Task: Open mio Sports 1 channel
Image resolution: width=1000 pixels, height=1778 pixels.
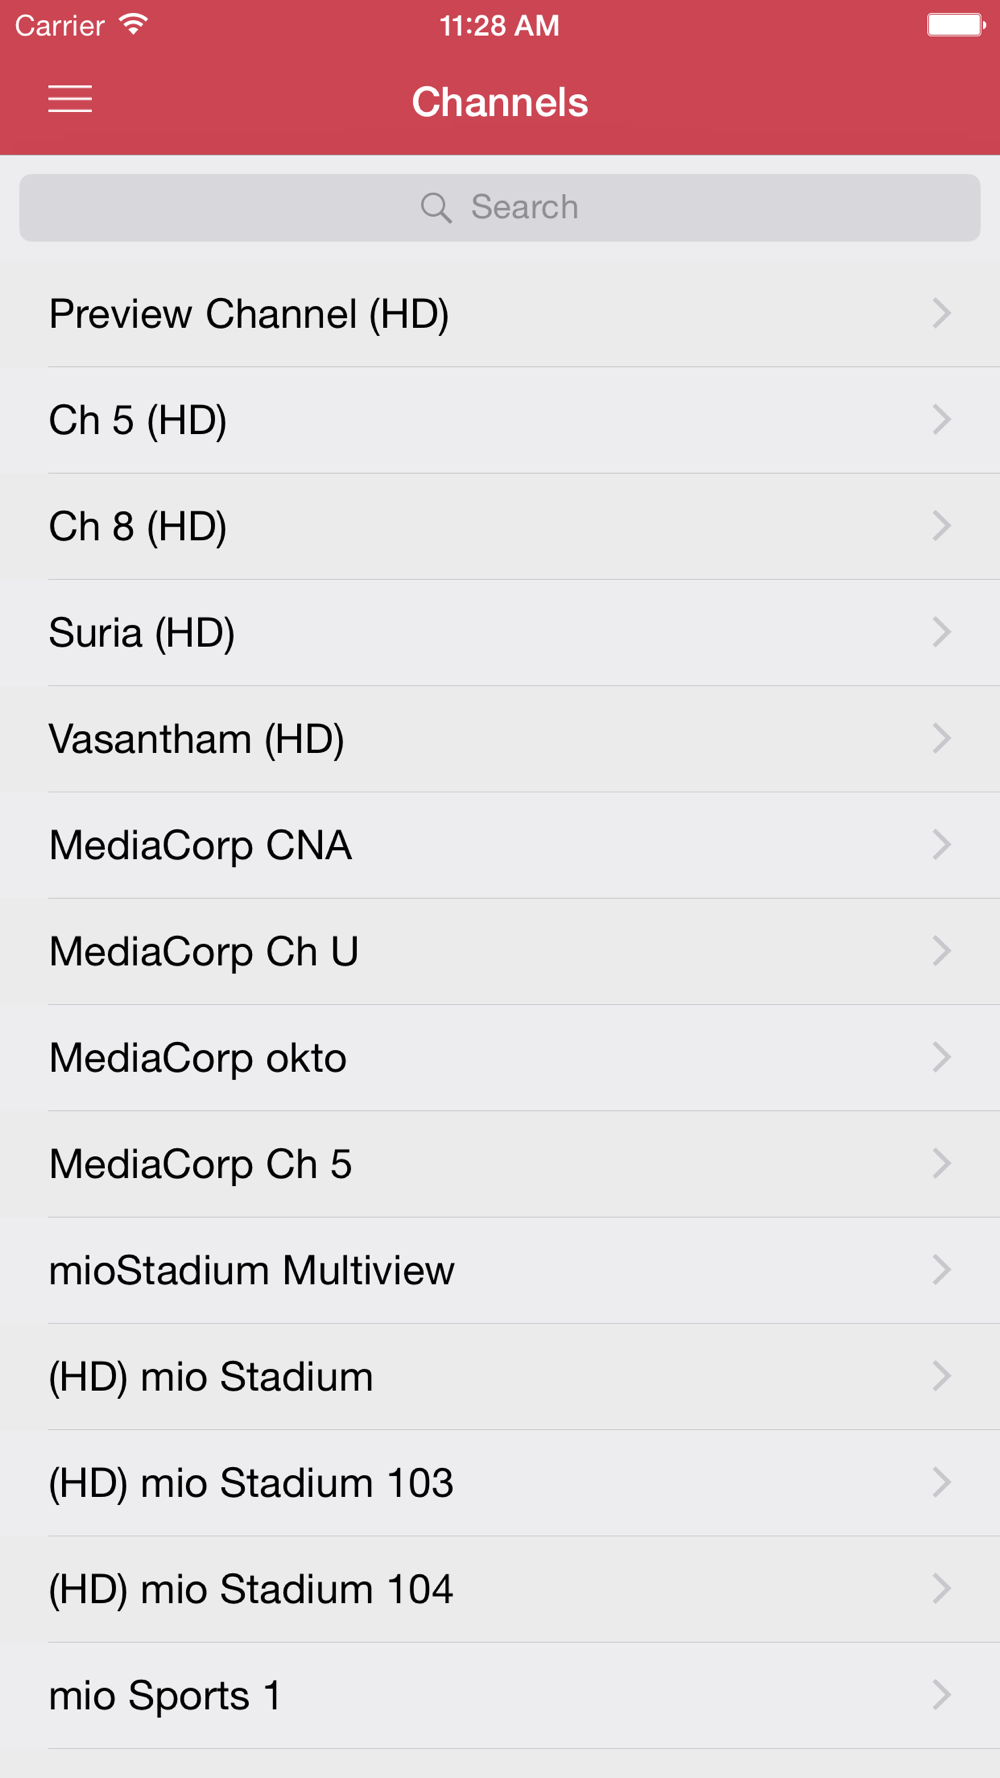Action: coord(165,1695)
